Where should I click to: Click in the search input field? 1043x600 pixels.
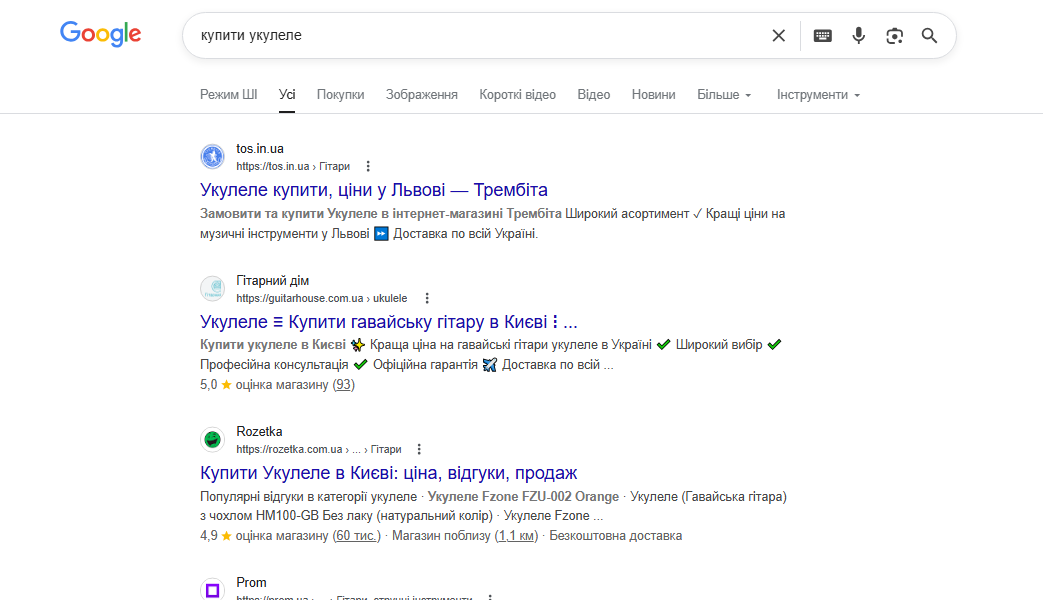tap(480, 36)
